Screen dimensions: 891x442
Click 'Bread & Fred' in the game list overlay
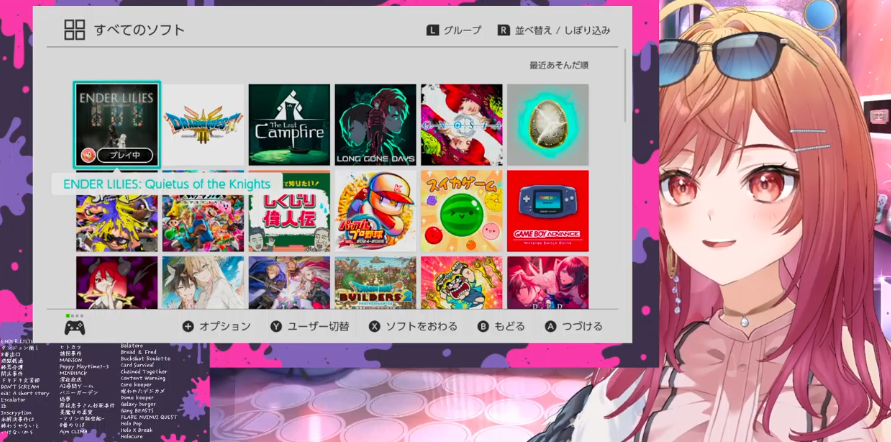138,352
